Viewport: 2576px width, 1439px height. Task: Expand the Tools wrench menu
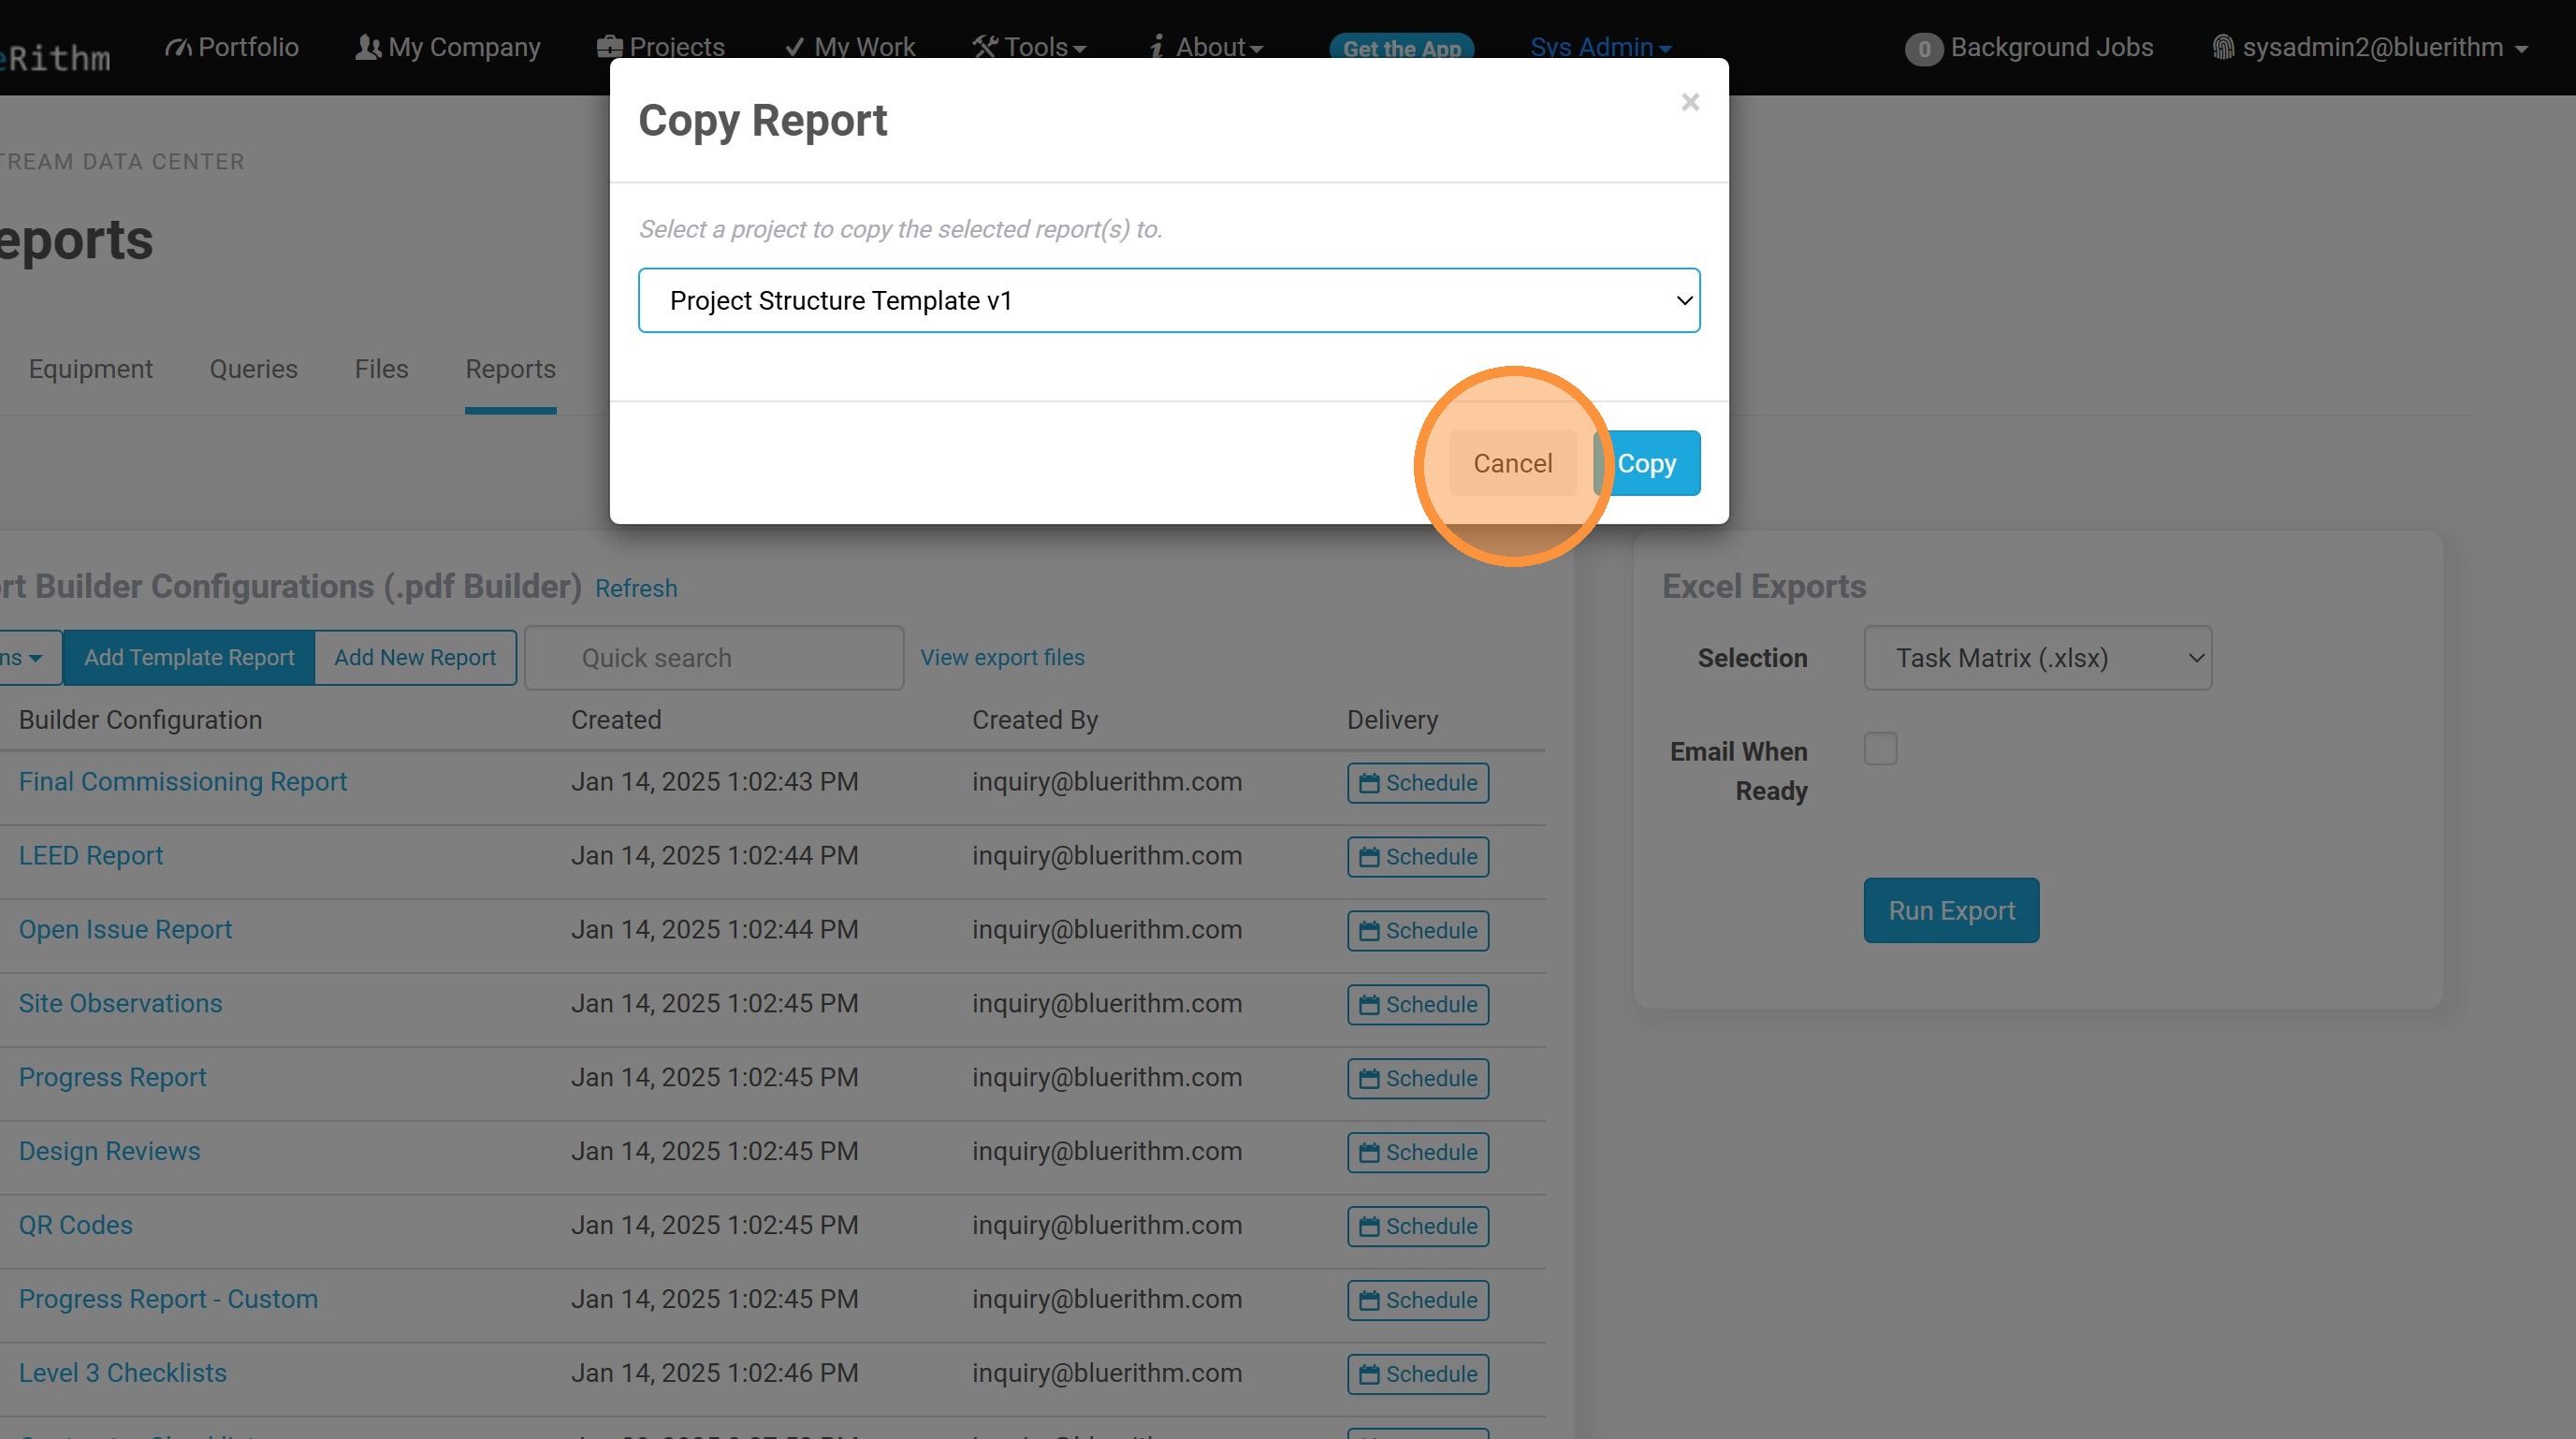1029,47
